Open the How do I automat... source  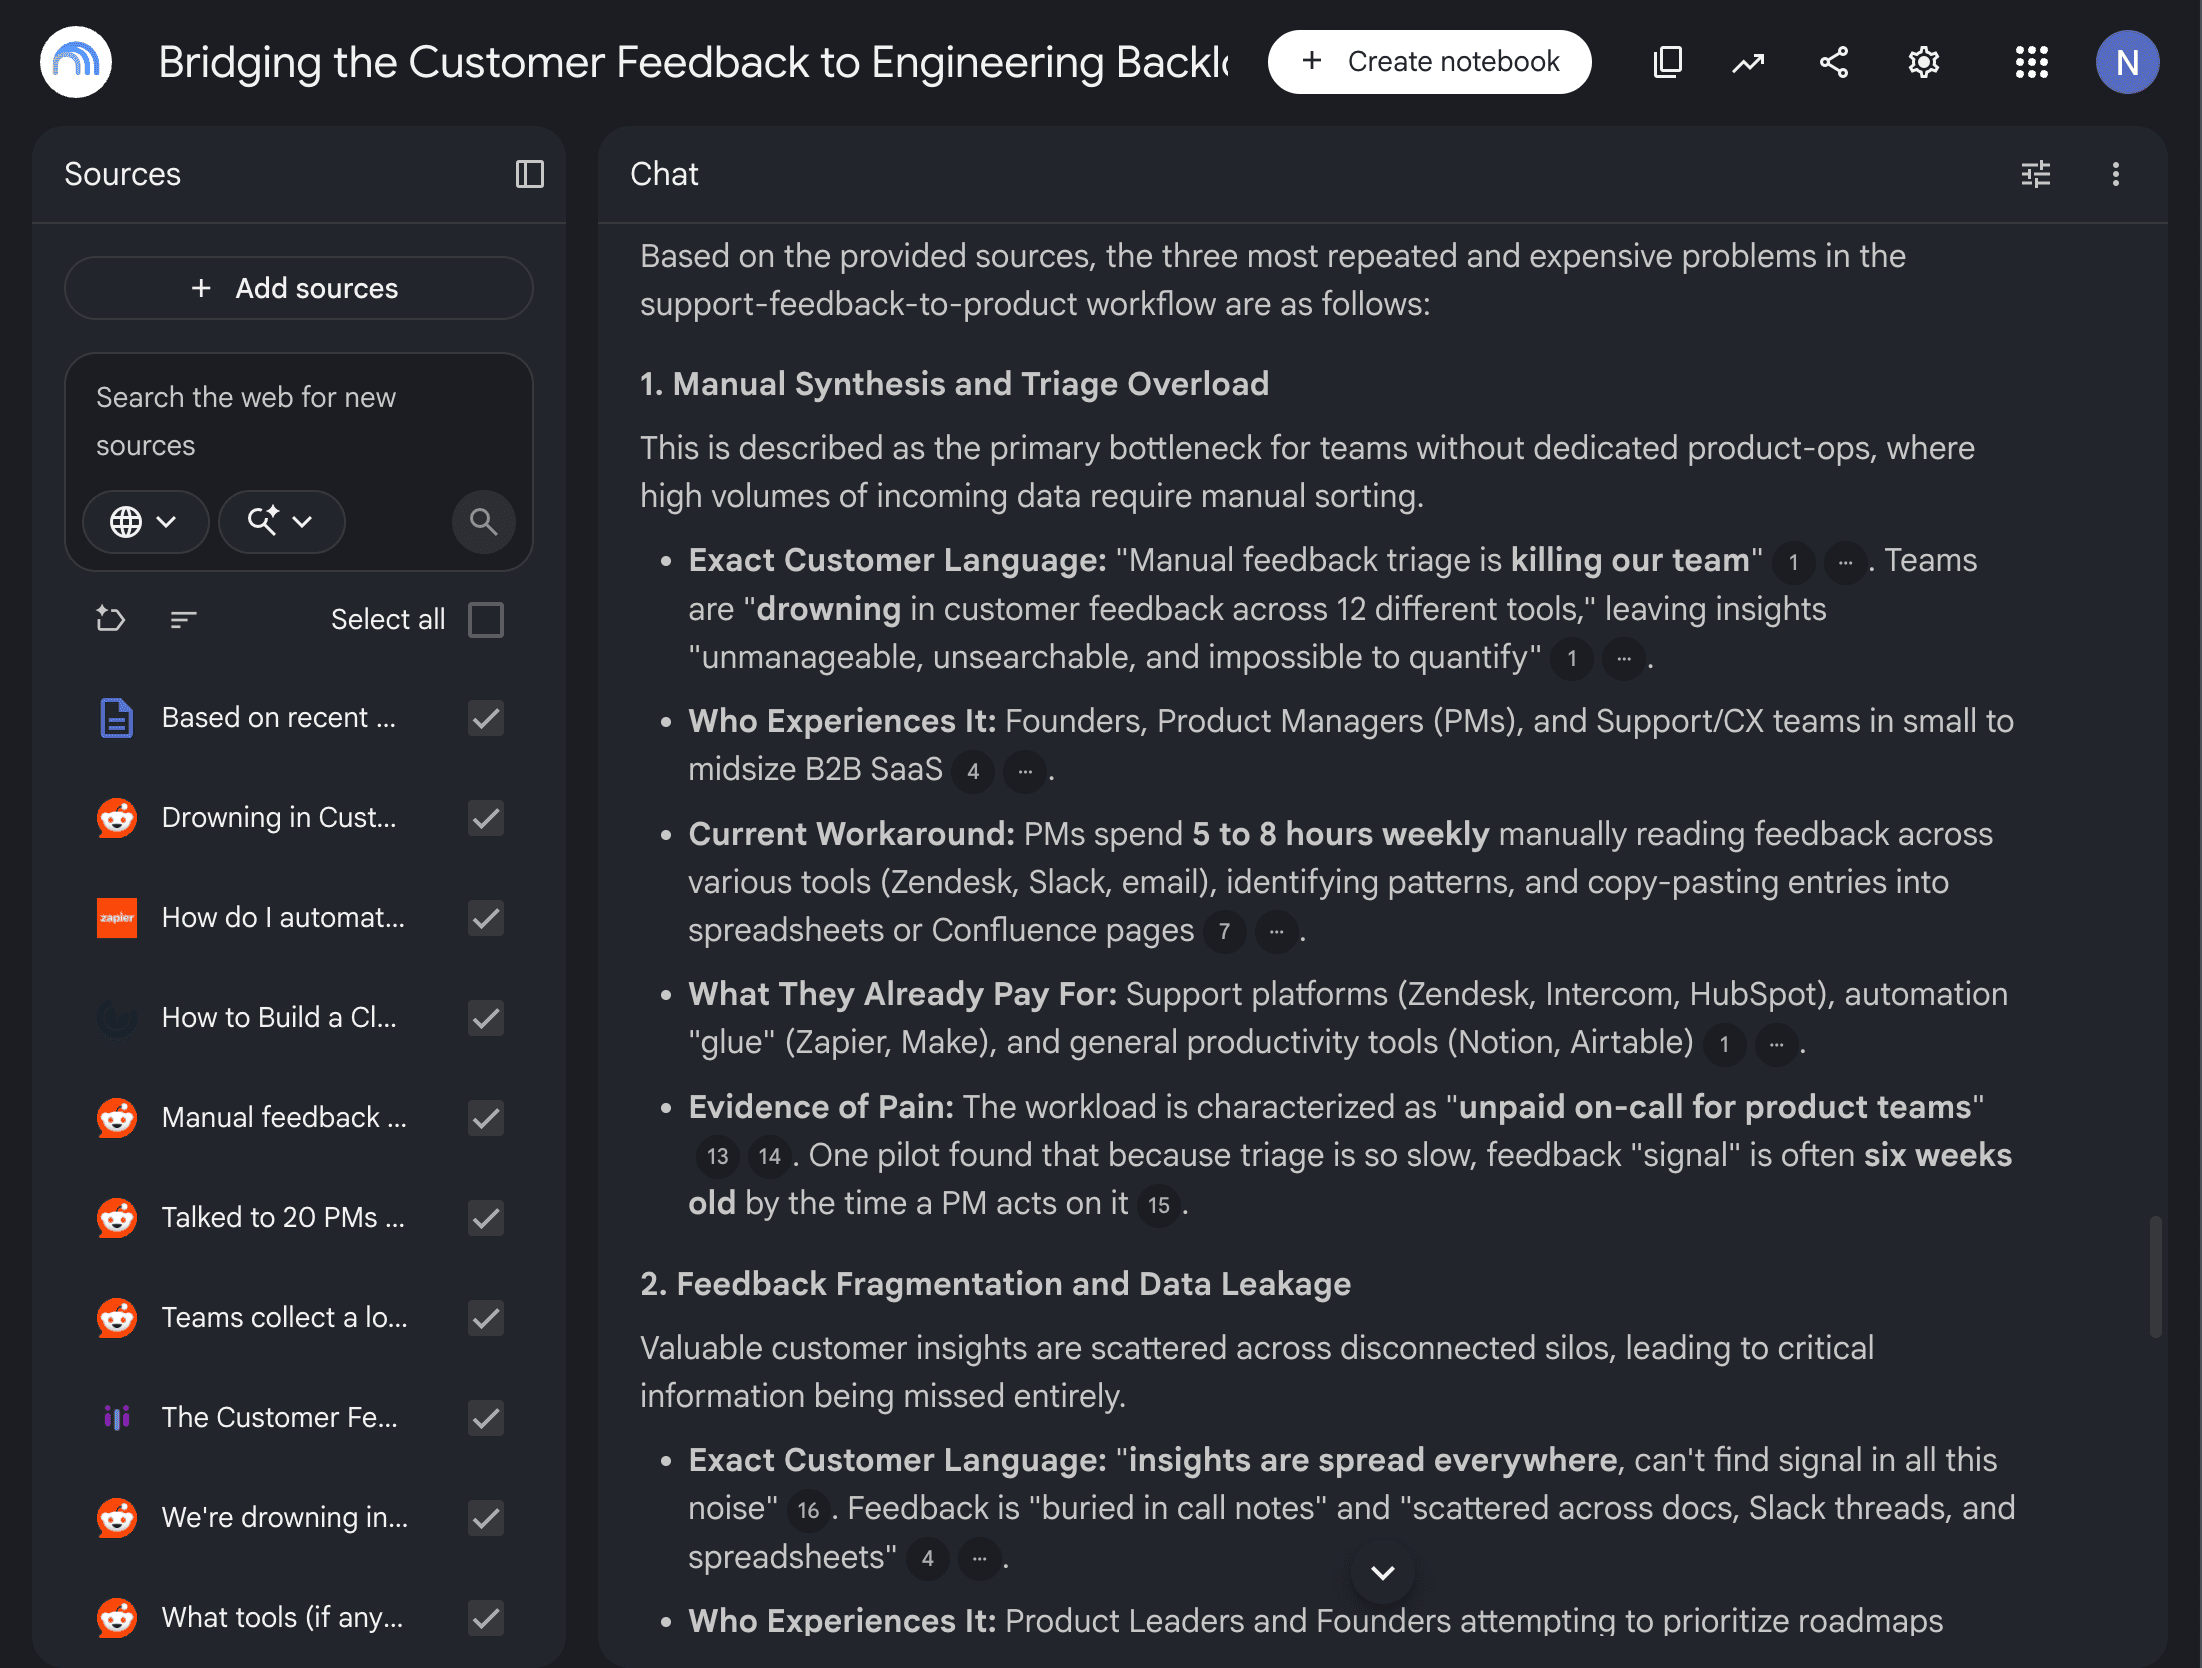(x=283, y=918)
